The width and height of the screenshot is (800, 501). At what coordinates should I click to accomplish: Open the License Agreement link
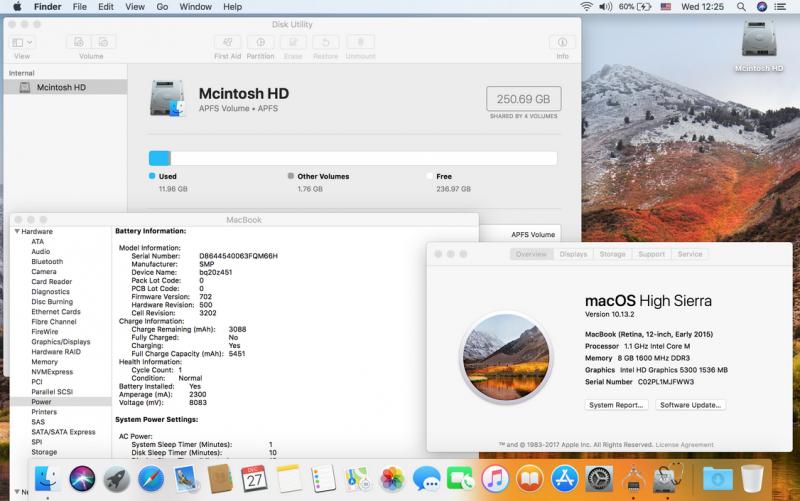(685, 445)
